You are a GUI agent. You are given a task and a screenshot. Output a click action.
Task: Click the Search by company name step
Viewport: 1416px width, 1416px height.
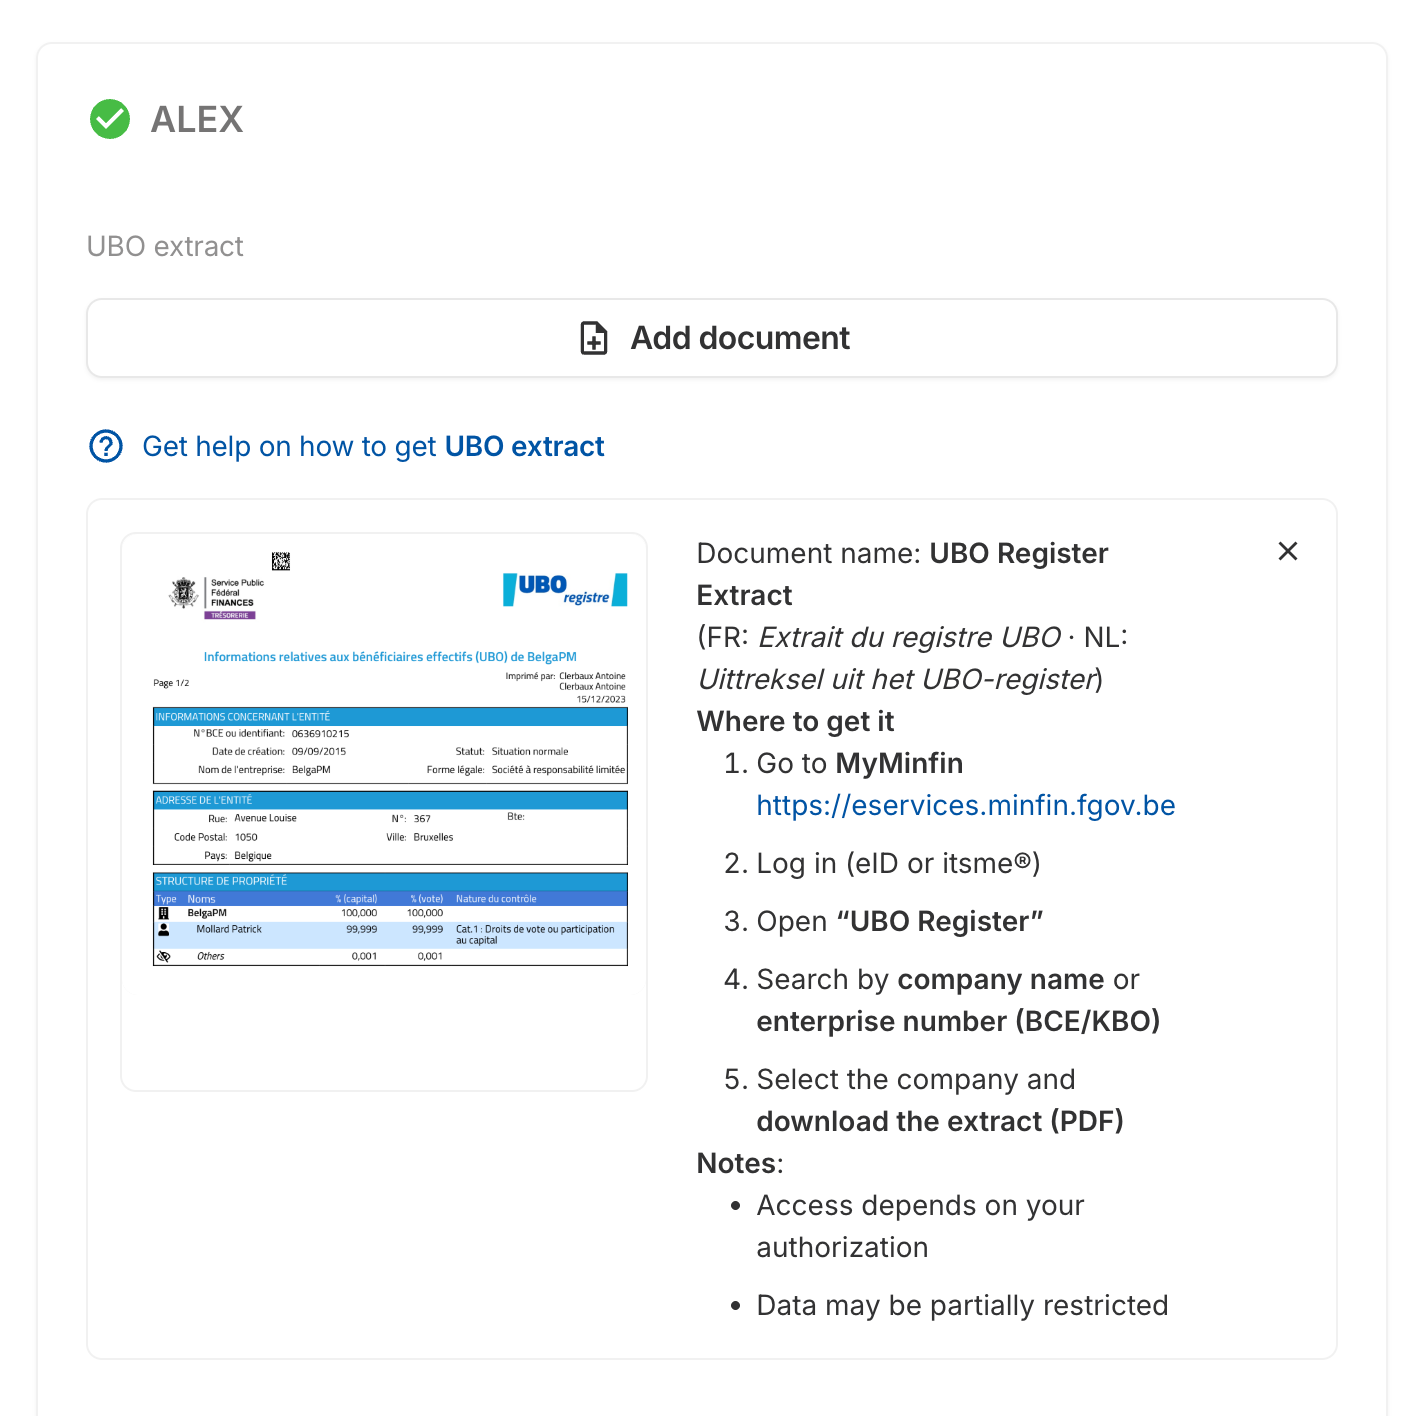coord(958,1000)
